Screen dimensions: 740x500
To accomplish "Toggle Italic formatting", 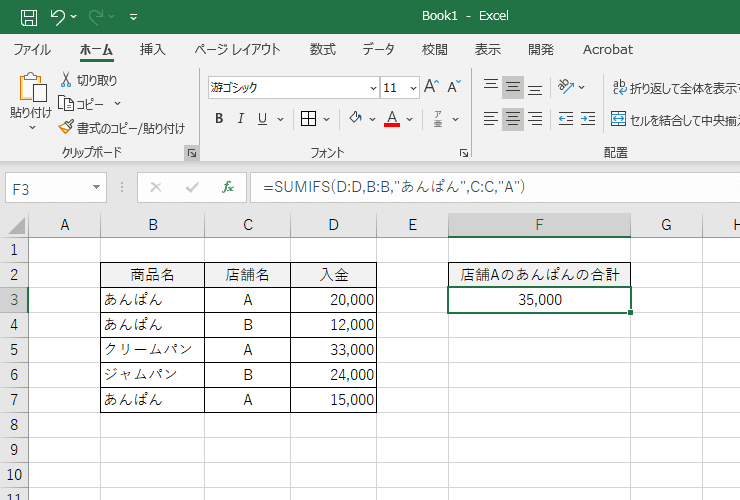I will pos(241,119).
